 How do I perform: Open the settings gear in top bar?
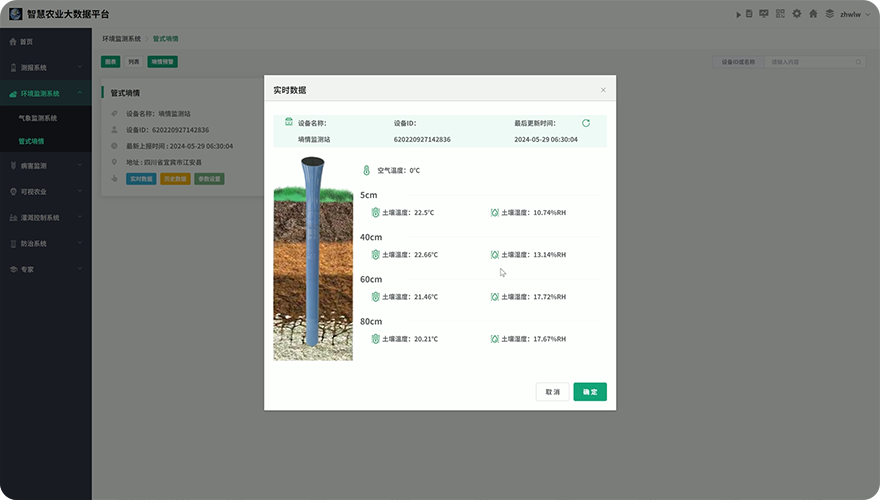(x=796, y=14)
